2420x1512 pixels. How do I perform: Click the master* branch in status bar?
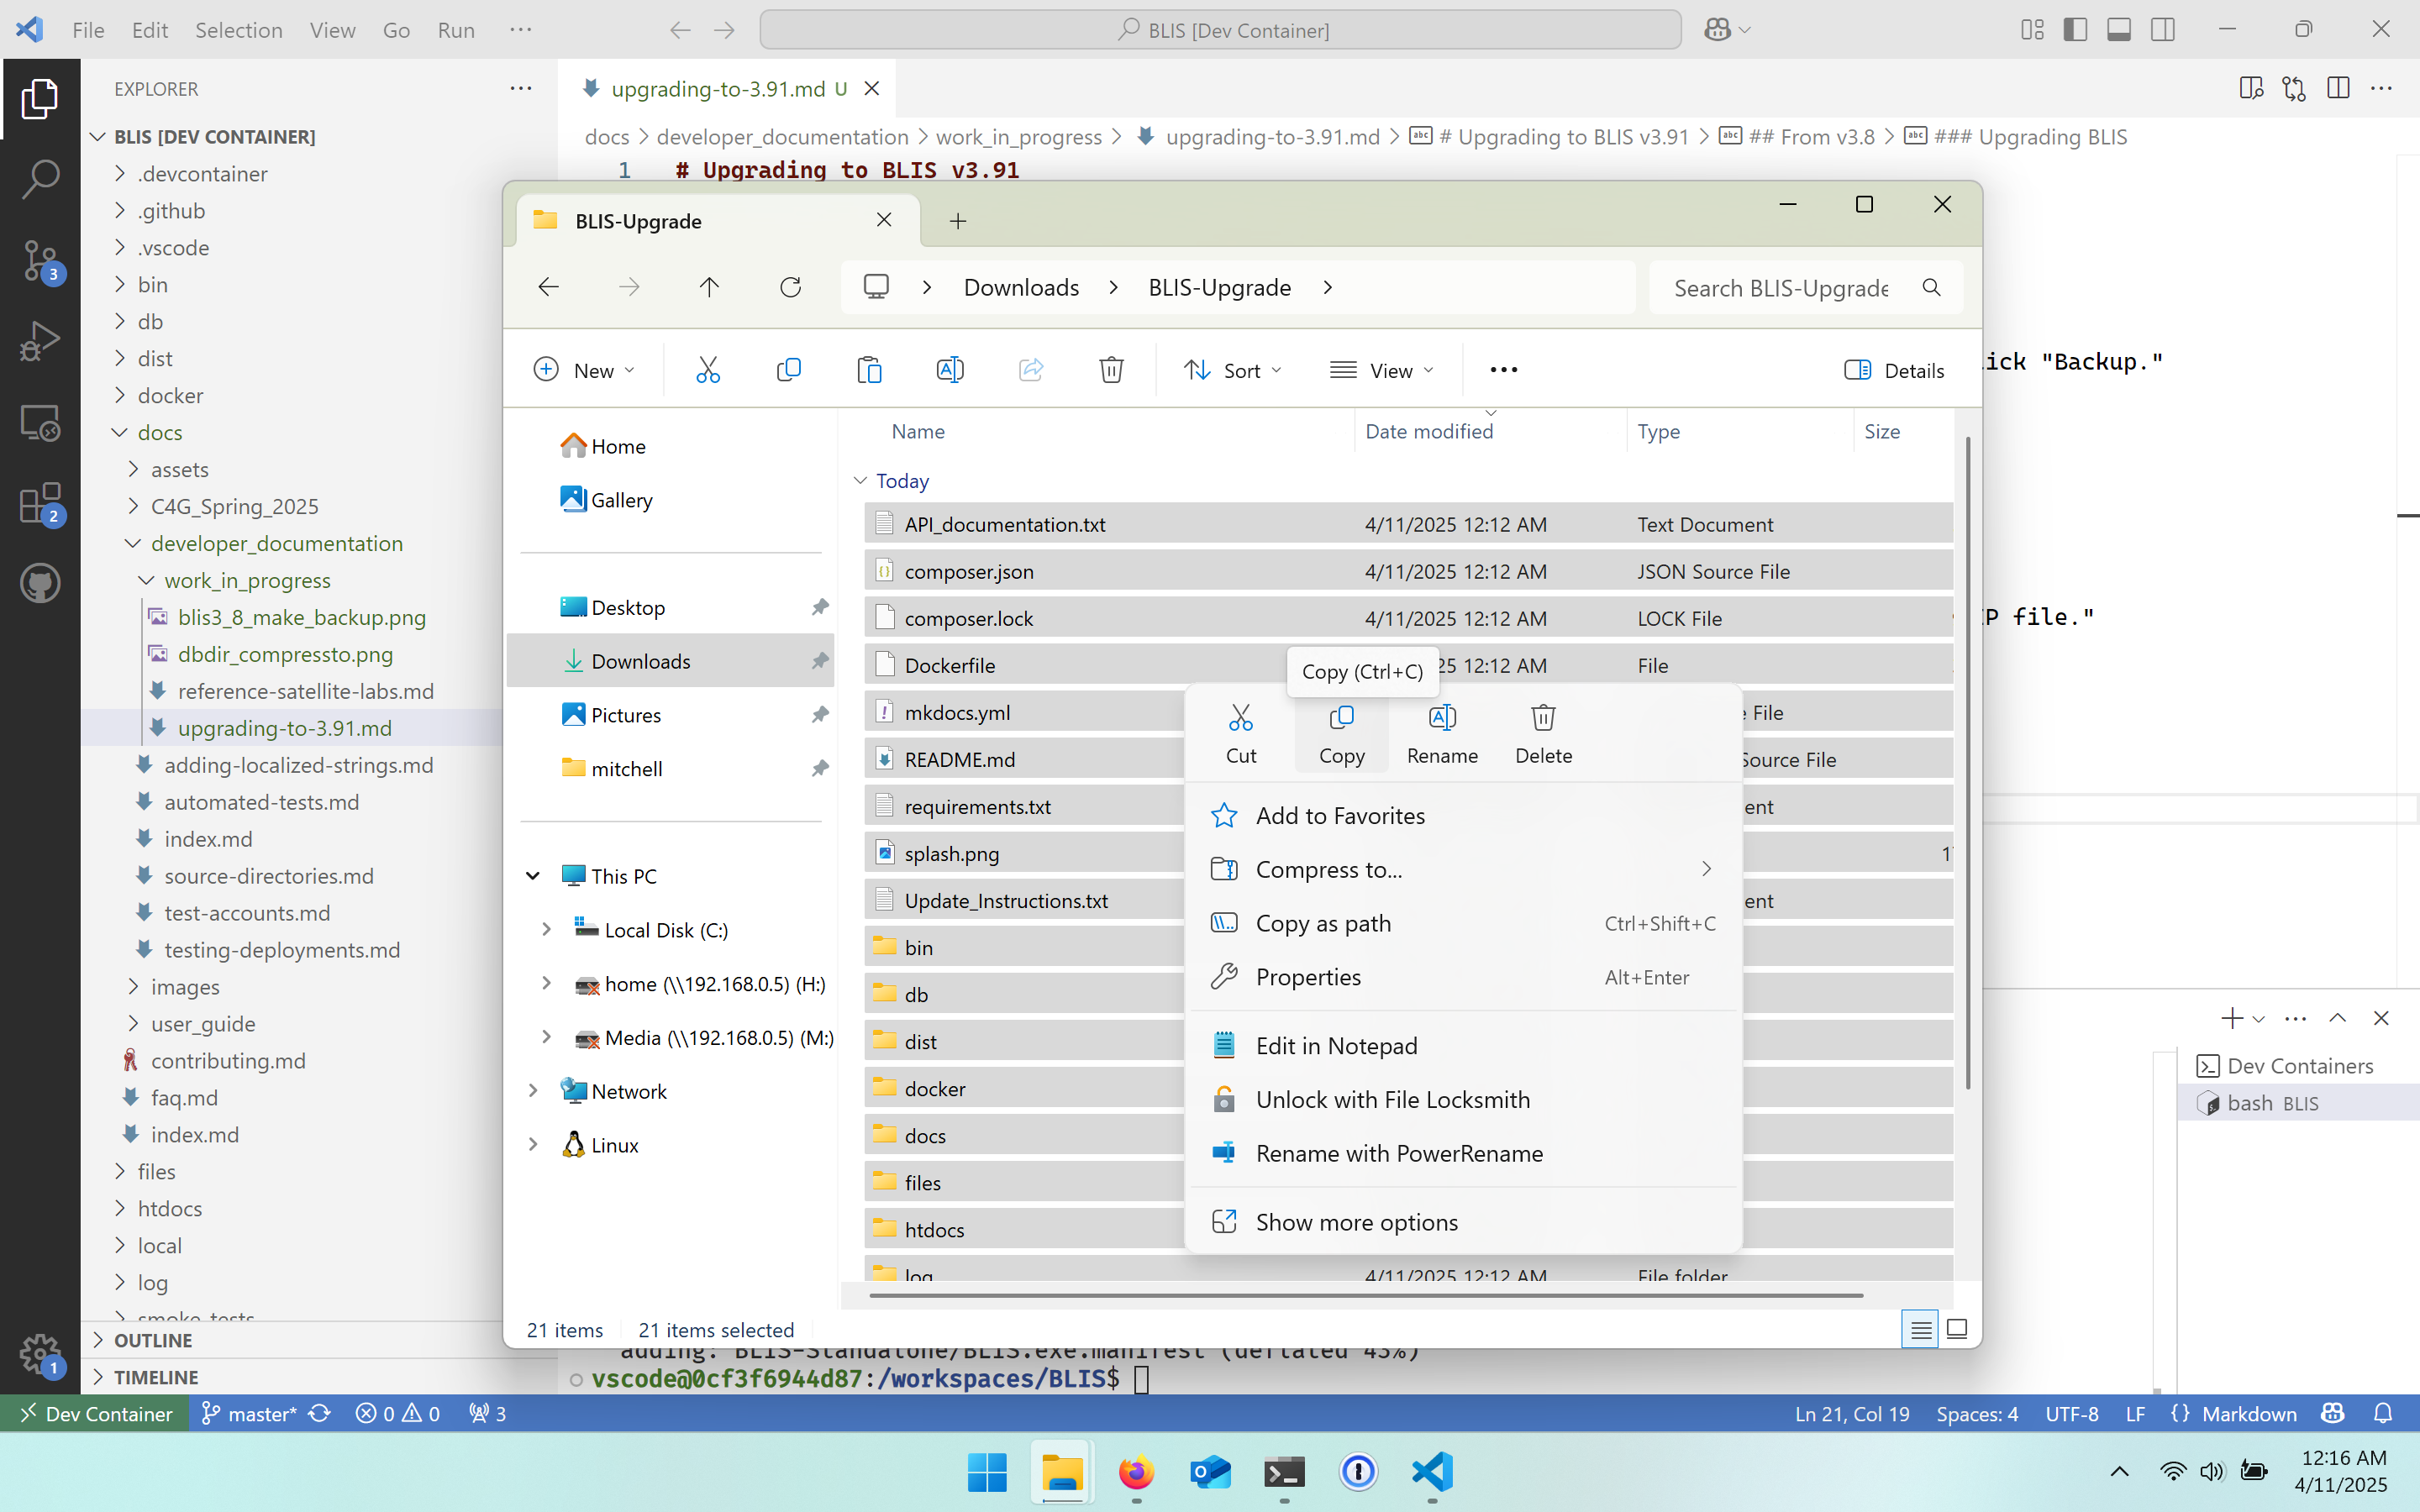(x=249, y=1413)
